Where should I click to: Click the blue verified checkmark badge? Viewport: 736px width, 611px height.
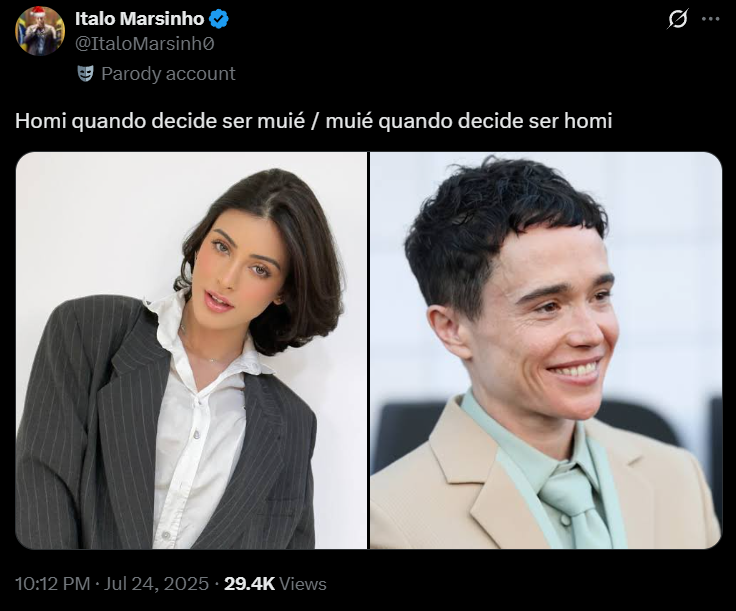click(218, 19)
